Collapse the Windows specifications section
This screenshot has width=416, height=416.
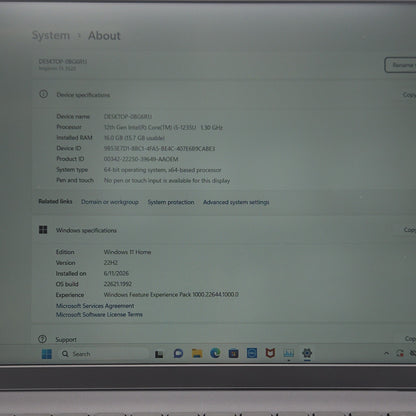(x=224, y=230)
